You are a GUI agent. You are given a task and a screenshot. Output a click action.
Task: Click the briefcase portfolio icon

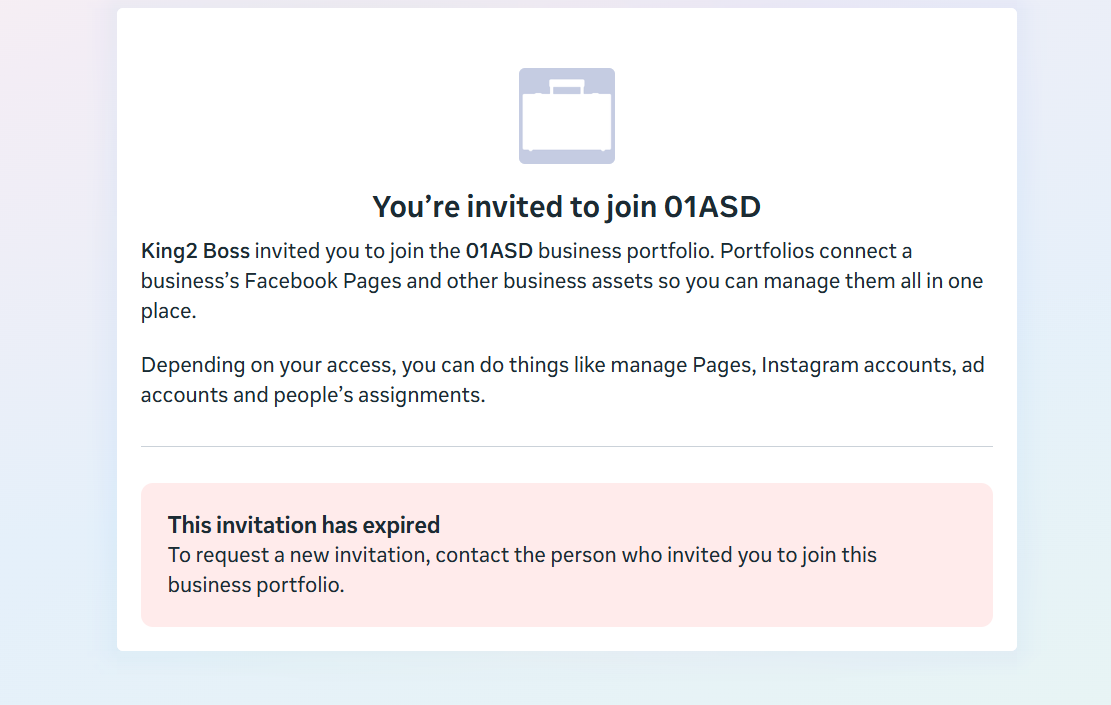tap(567, 116)
